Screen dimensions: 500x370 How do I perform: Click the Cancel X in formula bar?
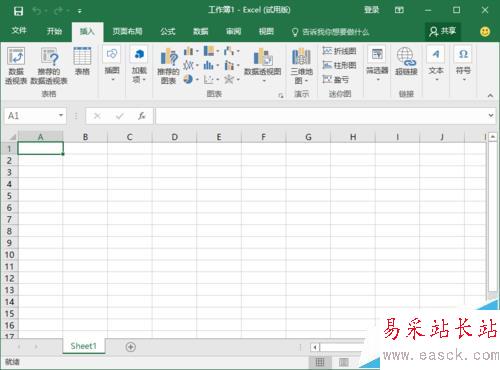(x=97, y=116)
